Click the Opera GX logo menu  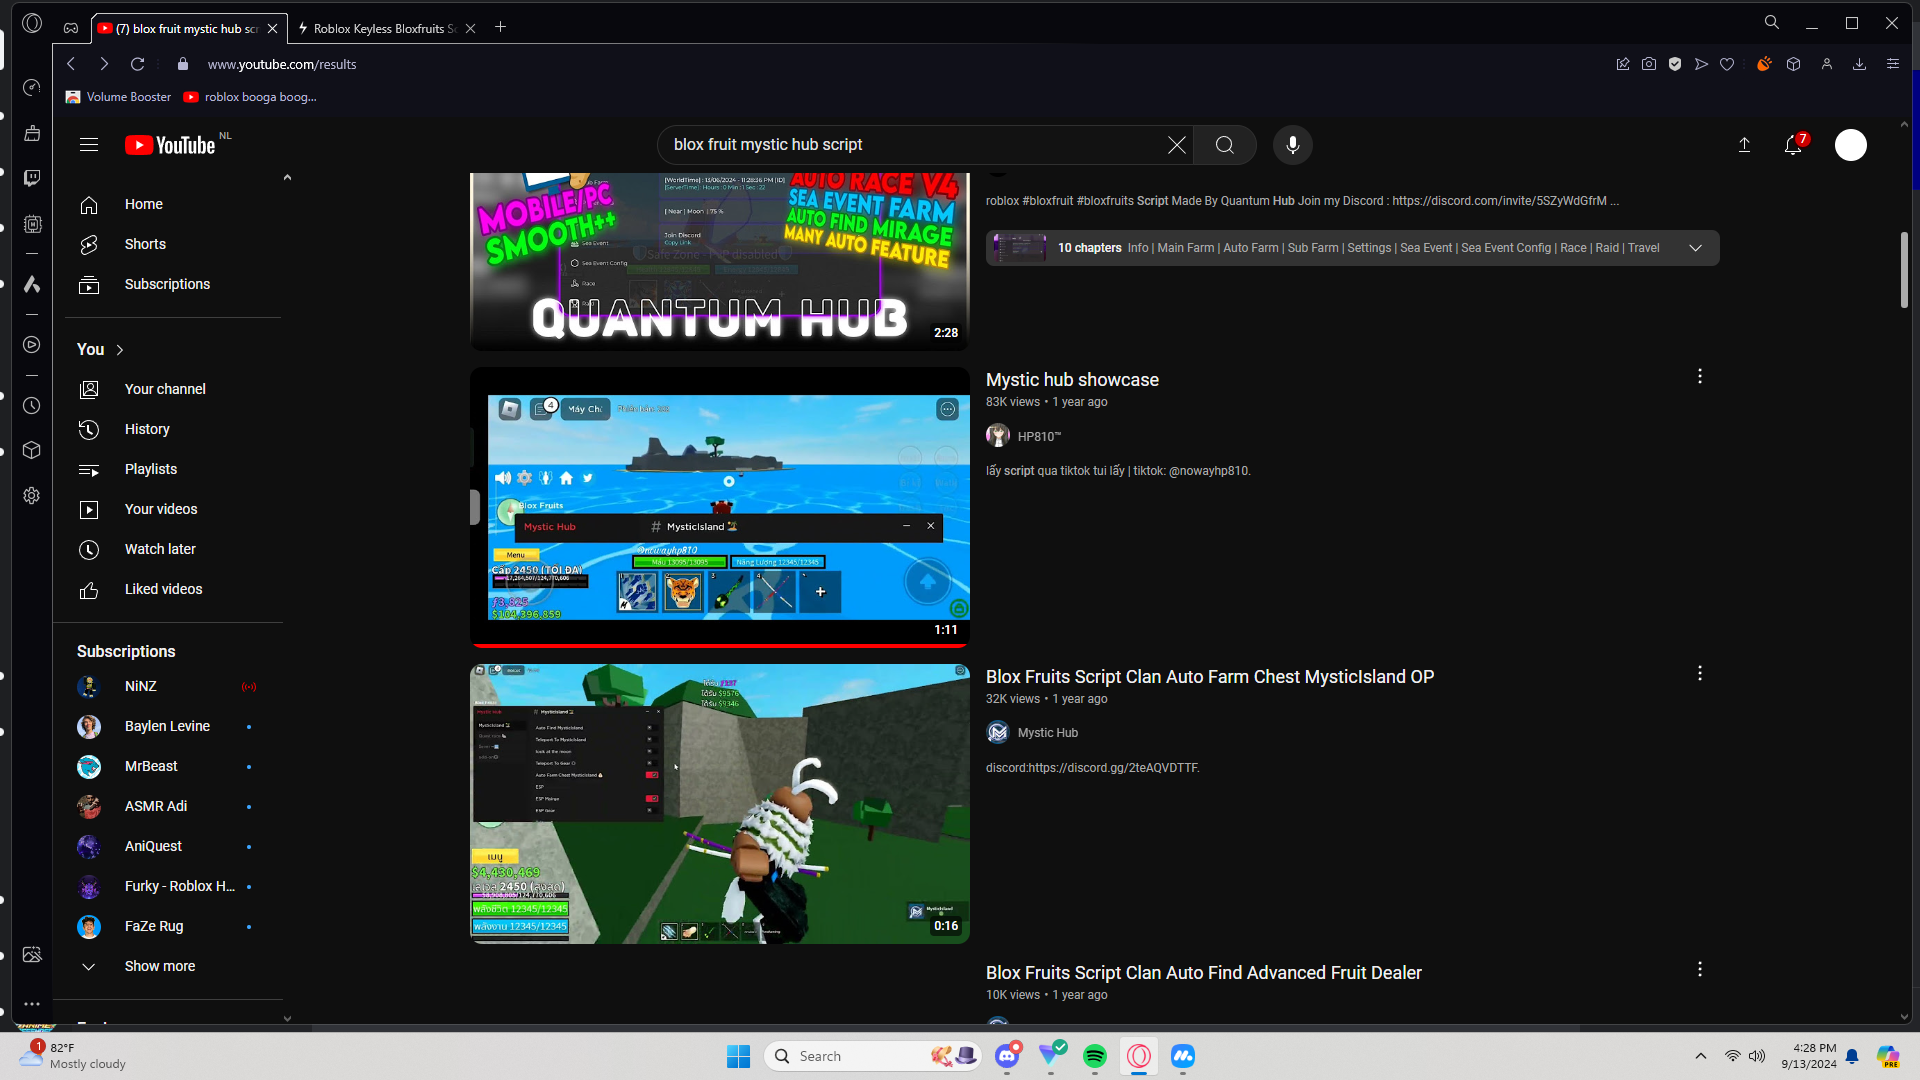[x=32, y=23]
